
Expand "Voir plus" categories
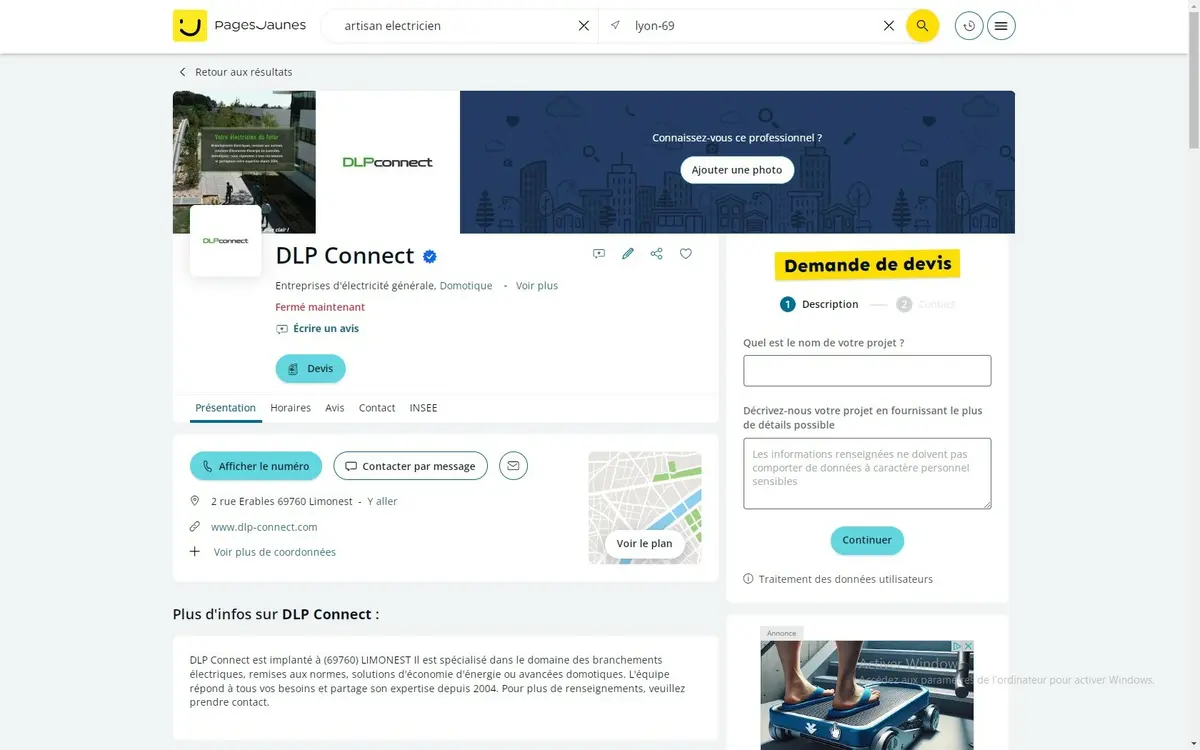pyautogui.click(x=537, y=286)
